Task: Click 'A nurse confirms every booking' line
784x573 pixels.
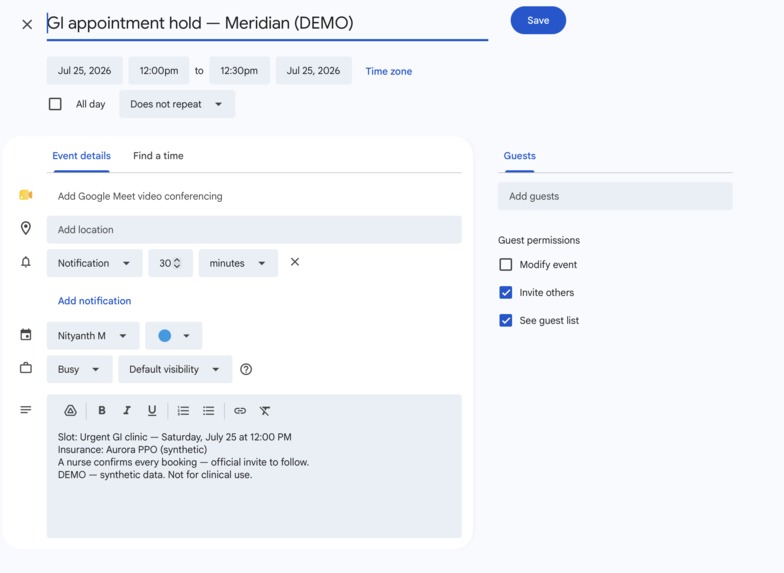Action: (183, 462)
